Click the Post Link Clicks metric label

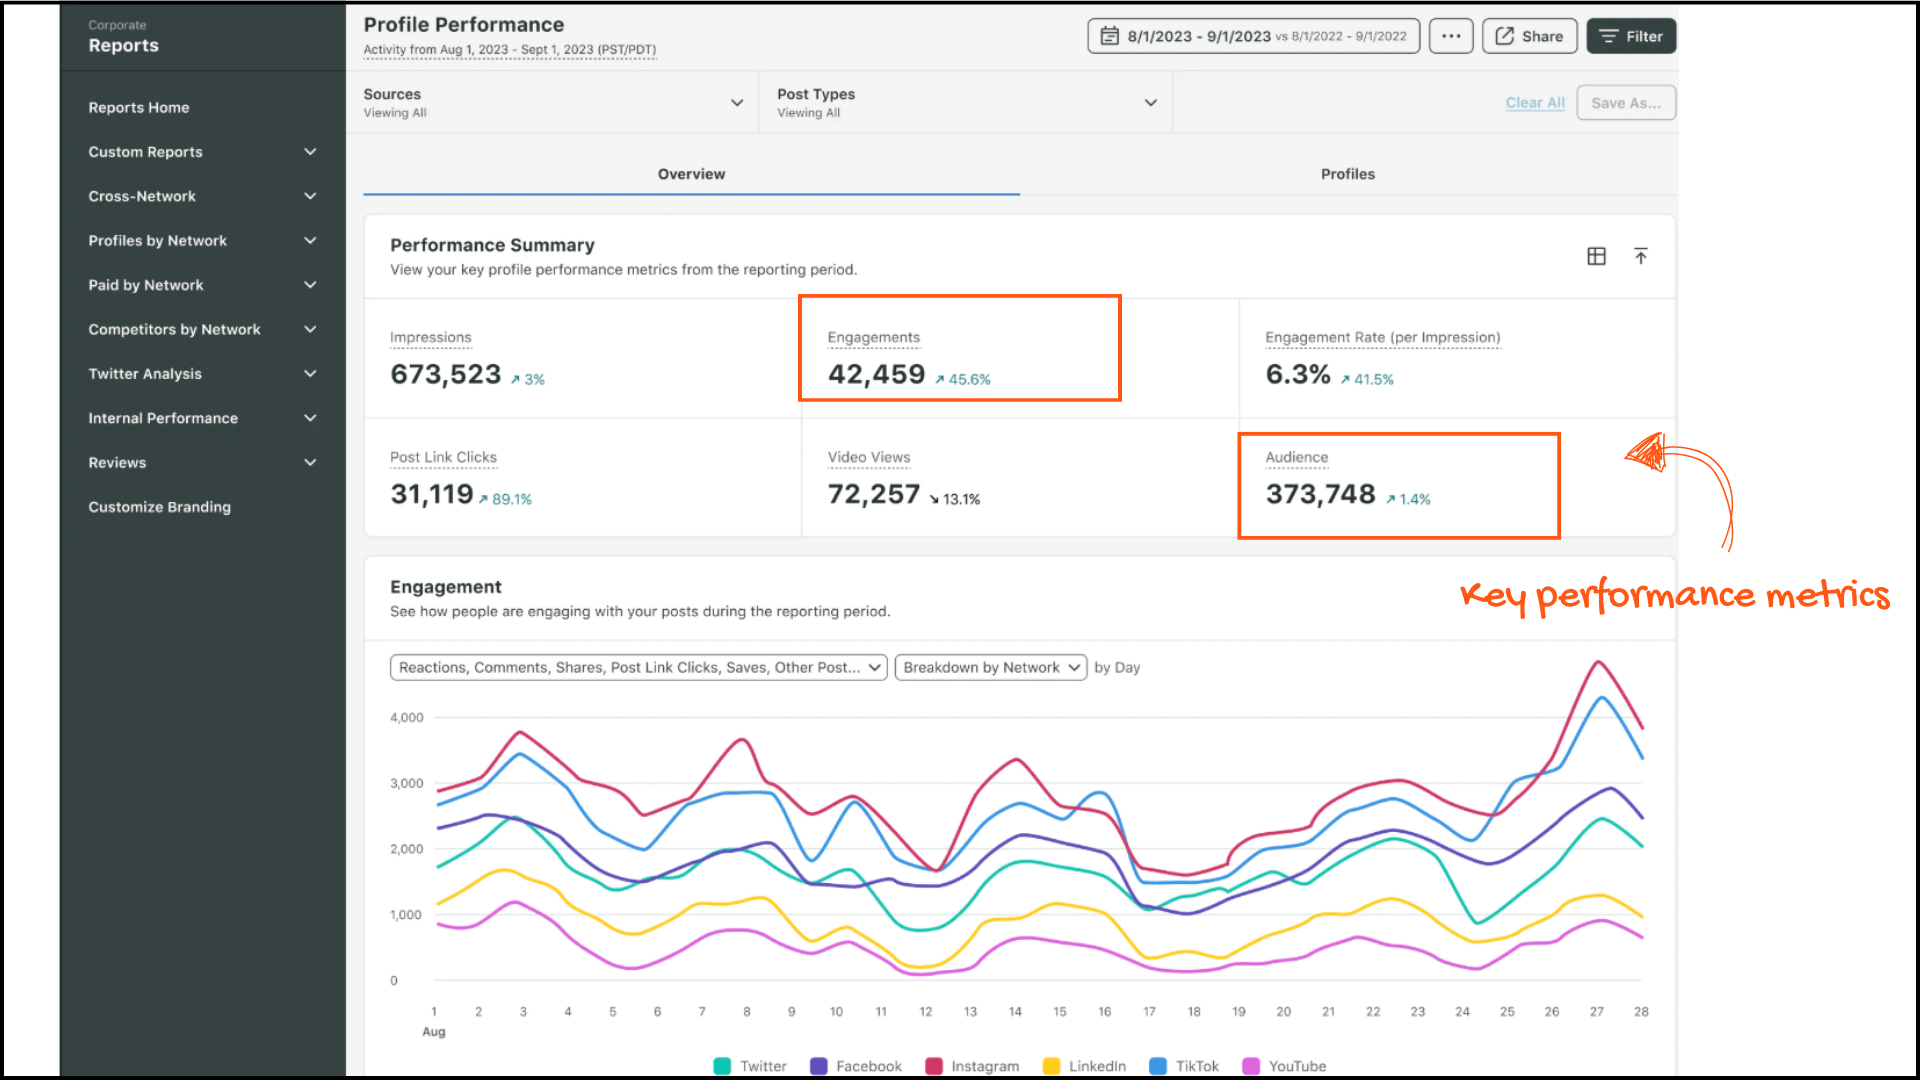point(443,457)
